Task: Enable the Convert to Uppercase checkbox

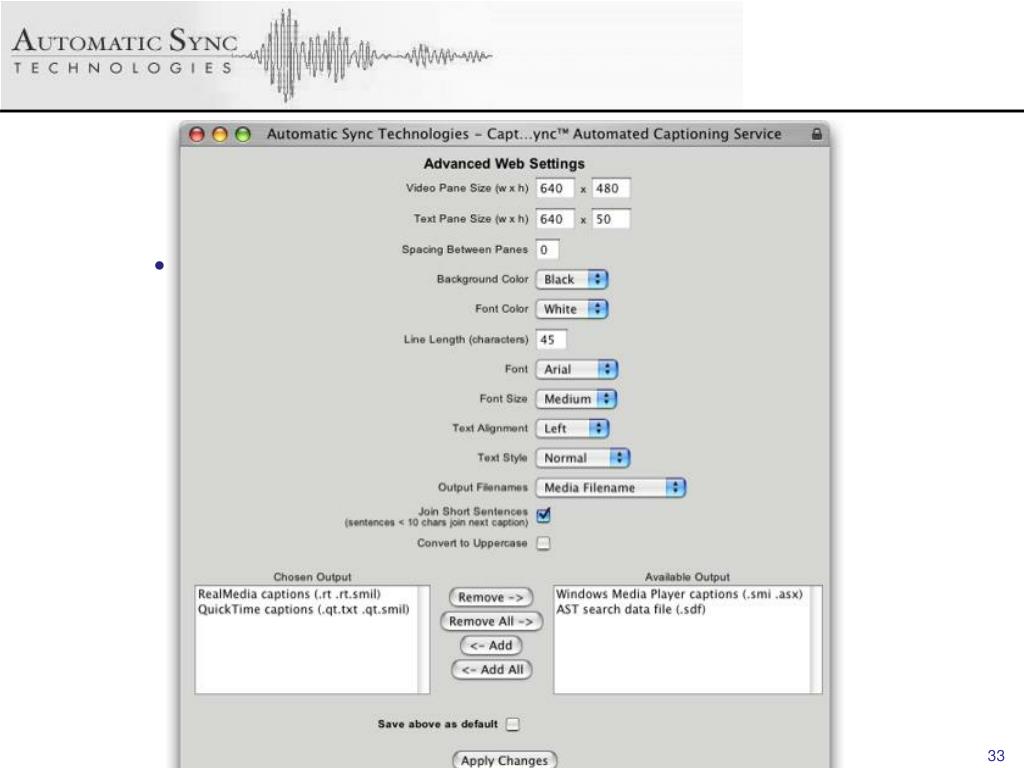Action: [x=543, y=543]
